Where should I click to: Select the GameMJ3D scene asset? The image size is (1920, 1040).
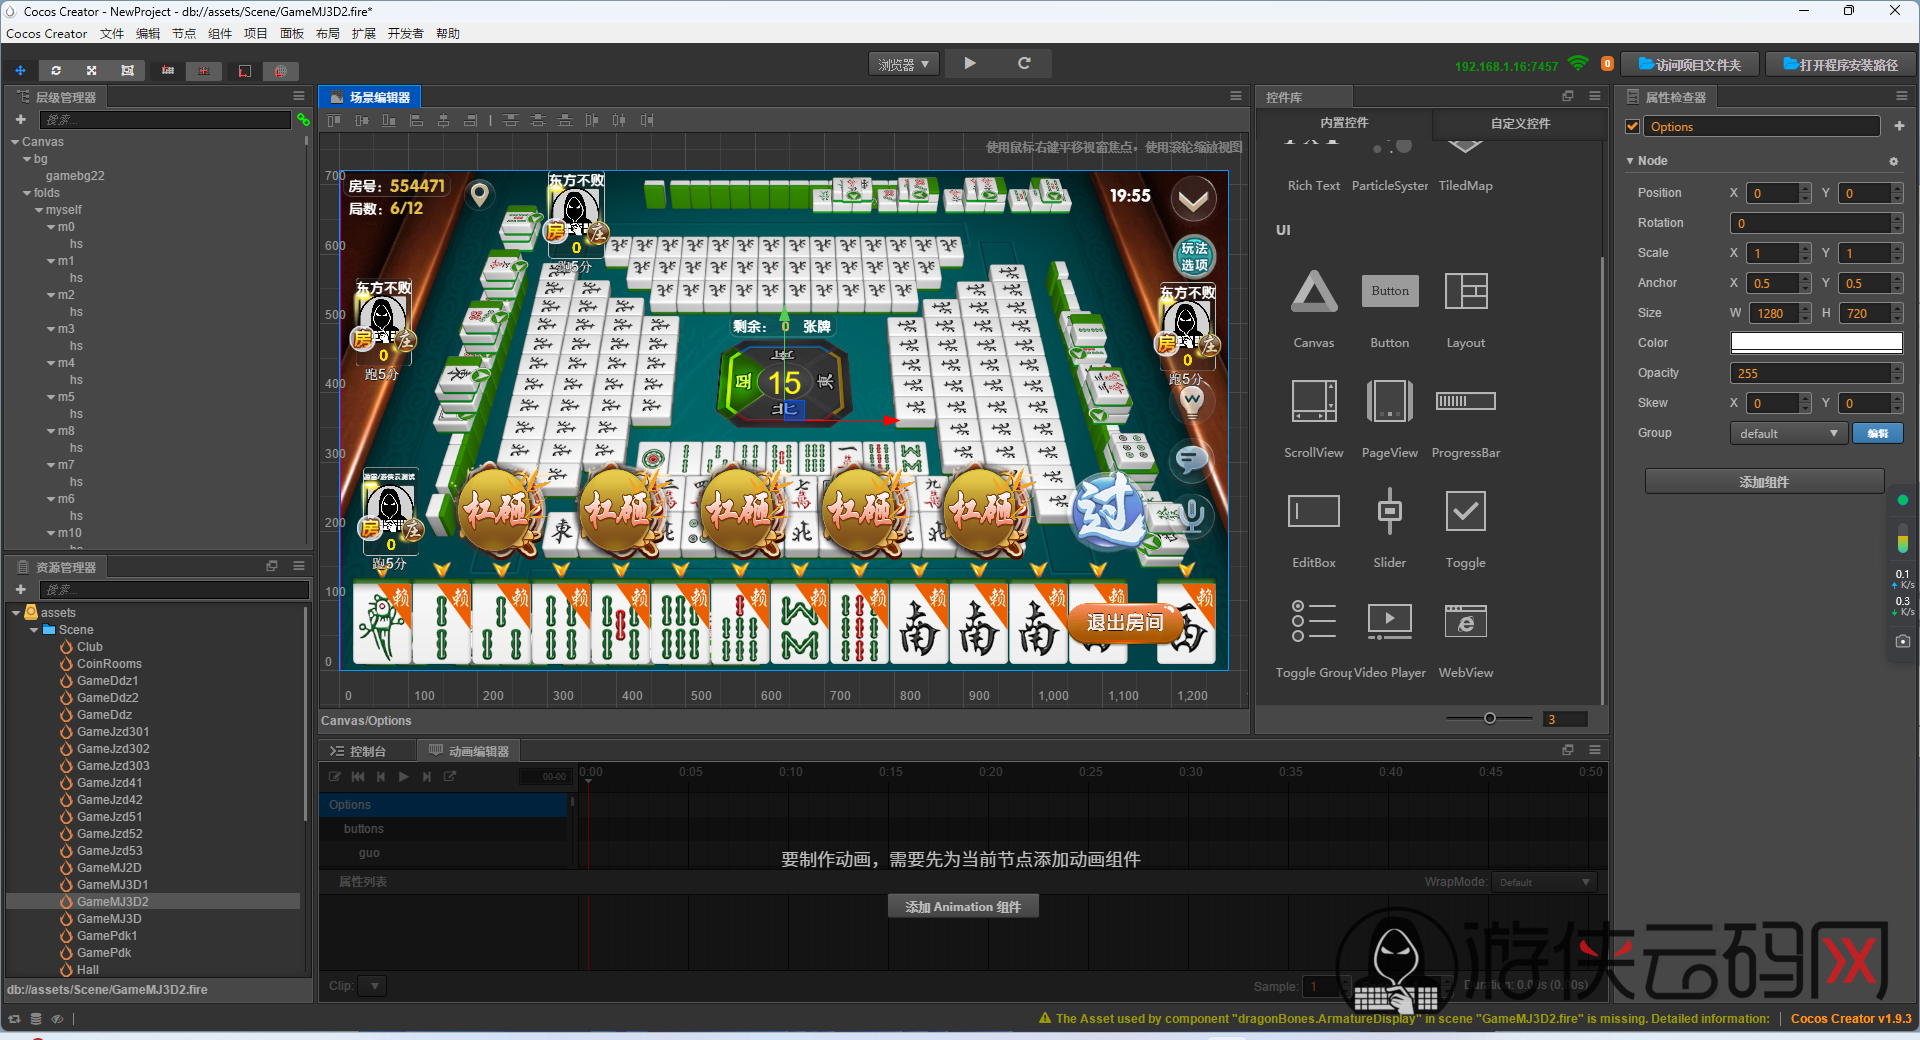[109, 919]
